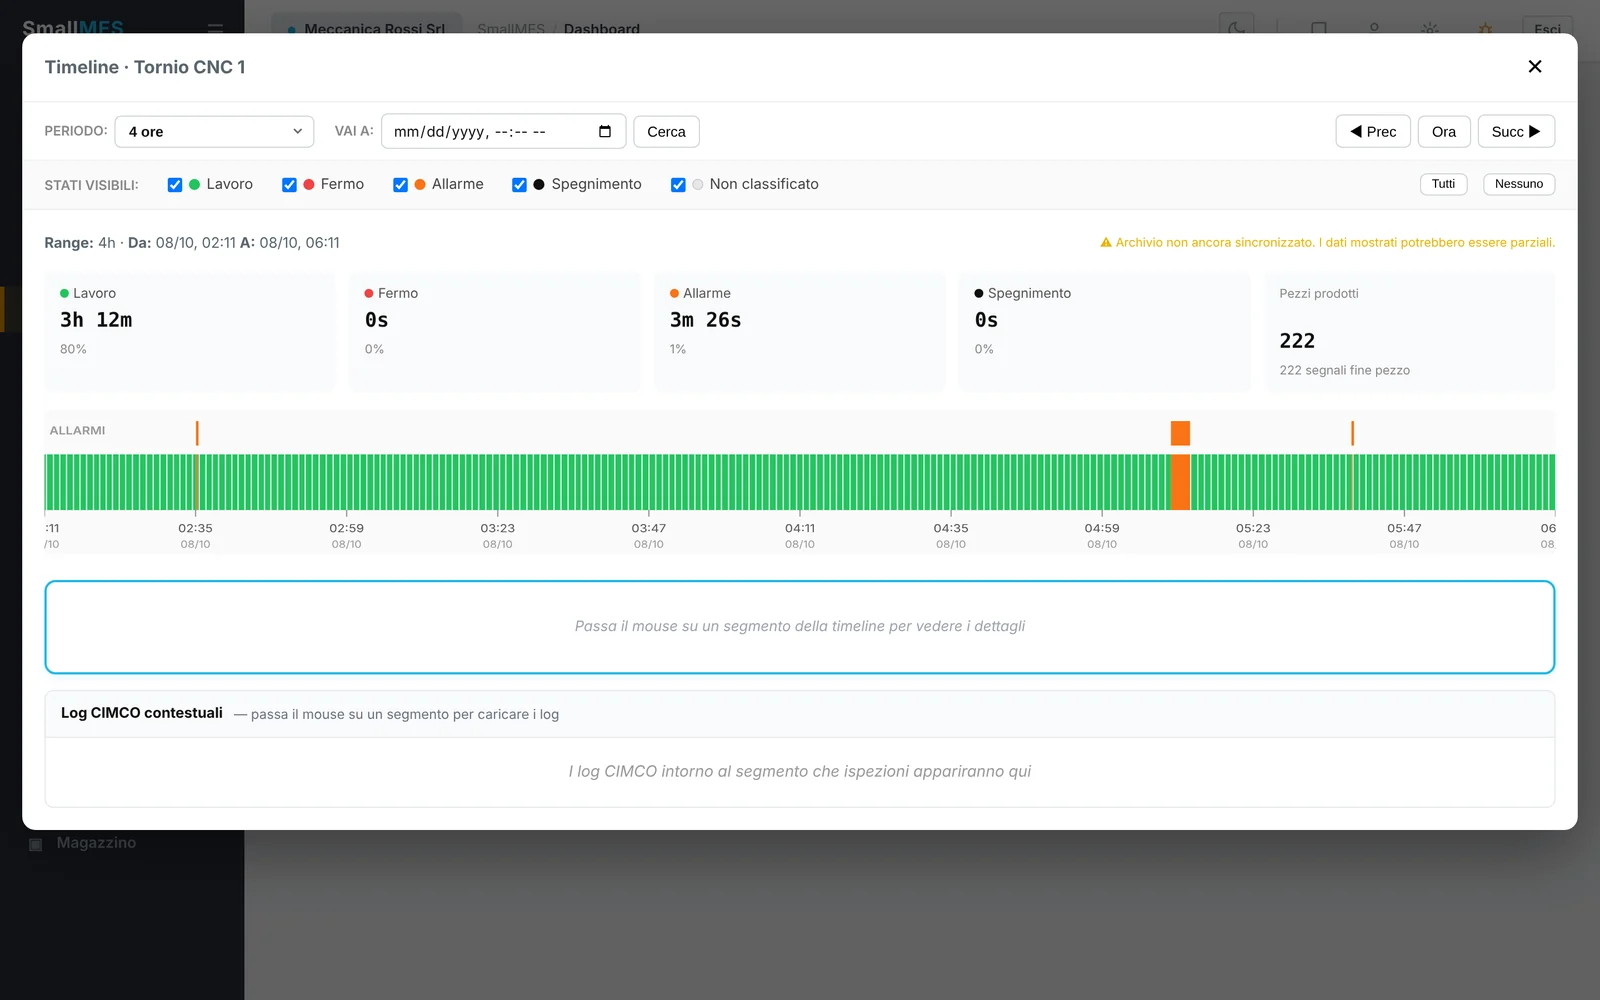Click the alarm marker near 02:35
The width and height of the screenshot is (1600, 1000).
[x=197, y=433]
